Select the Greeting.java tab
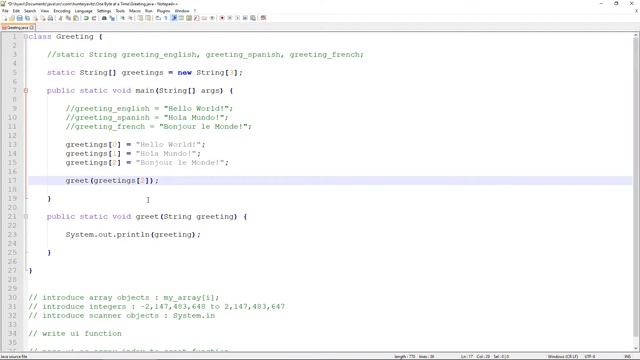Viewport: 640px width, 360px height. [x=17, y=28]
